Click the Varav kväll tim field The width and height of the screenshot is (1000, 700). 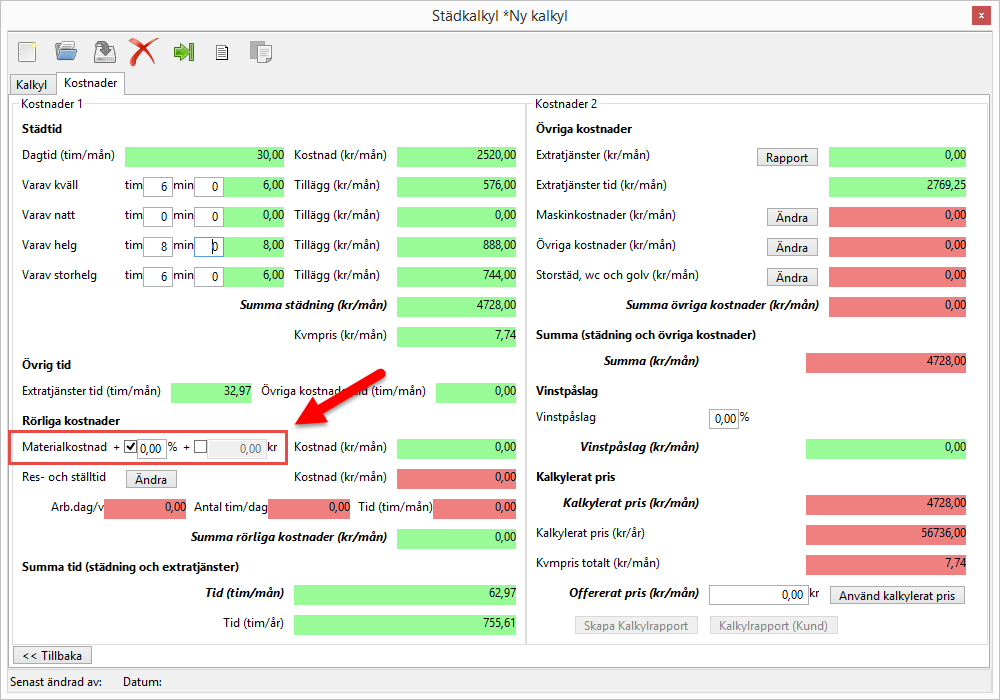pos(157,186)
